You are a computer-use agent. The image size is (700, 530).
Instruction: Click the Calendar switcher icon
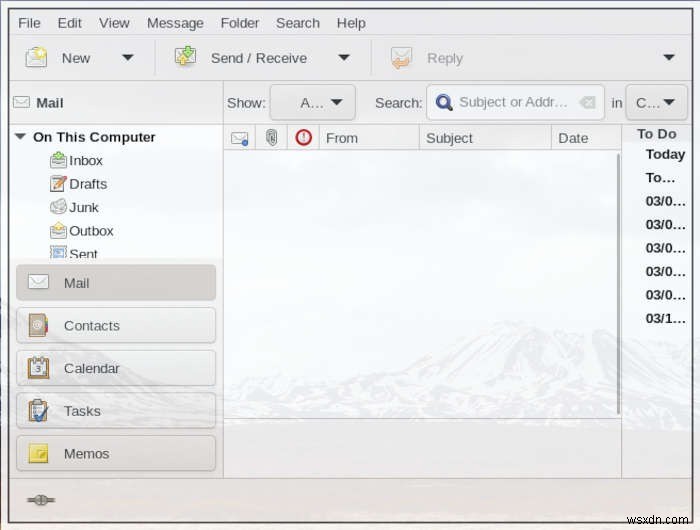pyautogui.click(x=38, y=368)
